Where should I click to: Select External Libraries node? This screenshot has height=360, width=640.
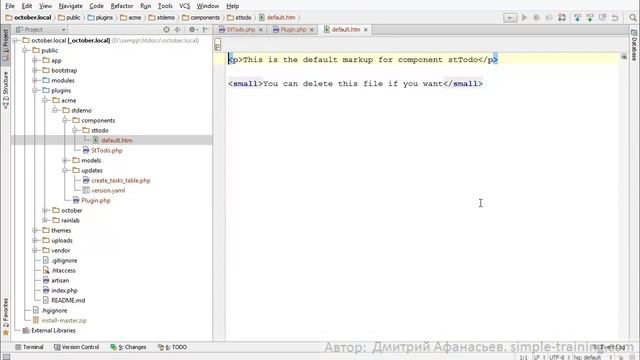pos(53,331)
